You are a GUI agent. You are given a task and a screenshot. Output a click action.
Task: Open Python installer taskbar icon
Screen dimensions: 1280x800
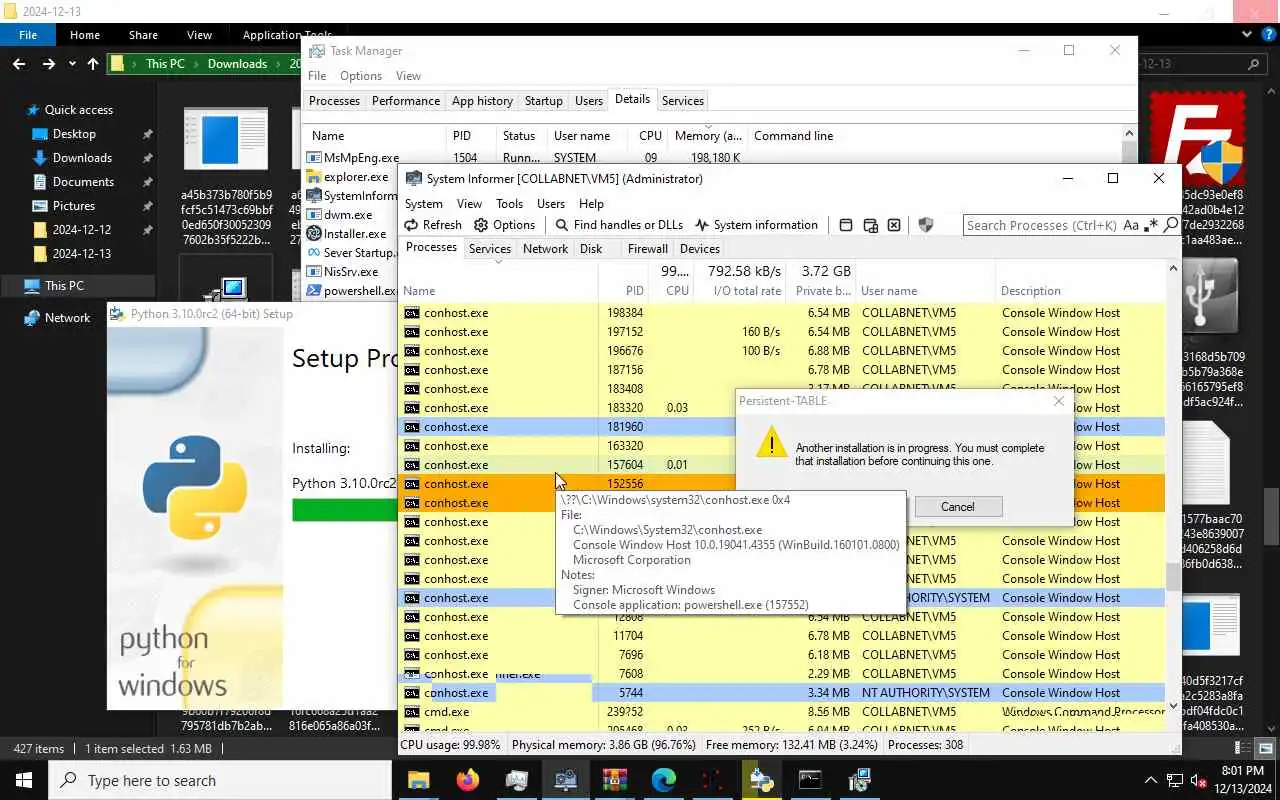point(761,780)
